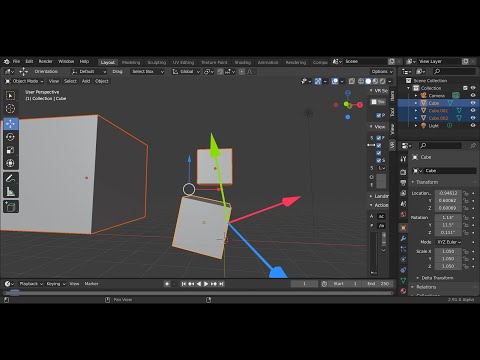
Task: Expand the Camera item in outliner
Action: tap(416, 96)
